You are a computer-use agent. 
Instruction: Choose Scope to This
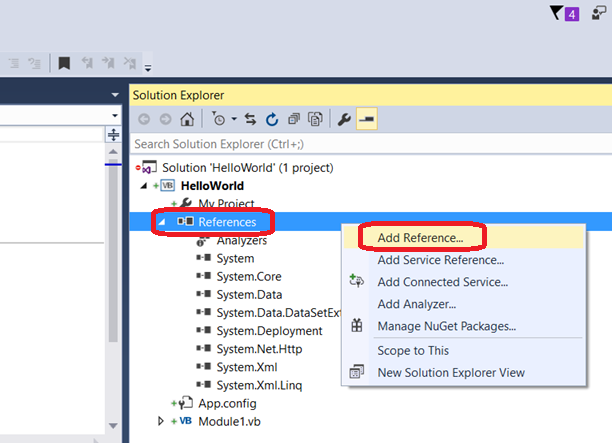click(x=464, y=350)
